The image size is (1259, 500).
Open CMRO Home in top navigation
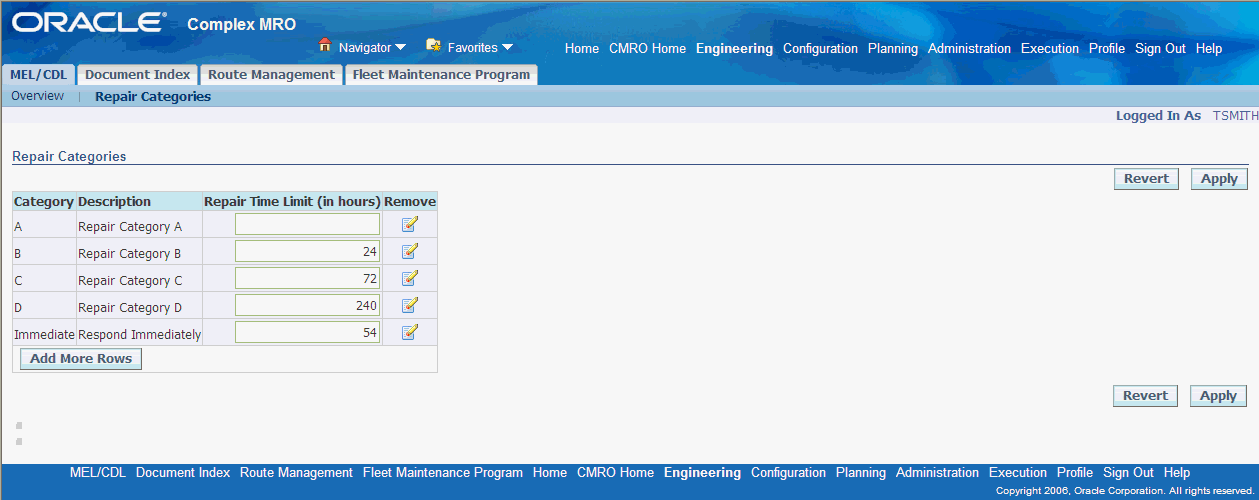[x=647, y=48]
